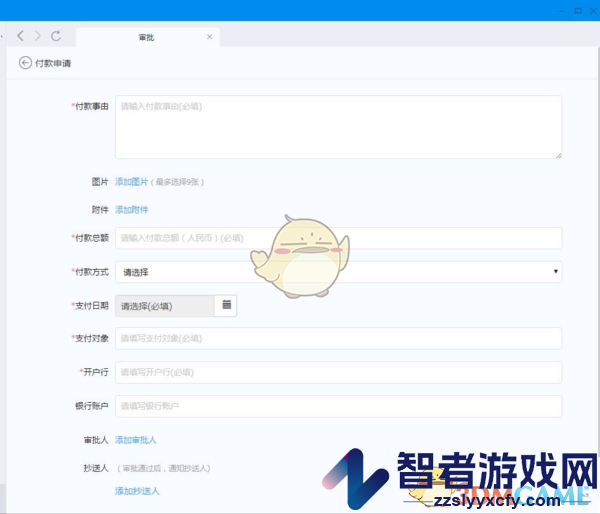Click the 付款事由 text area
This screenshot has width=600, height=514.
click(x=338, y=127)
